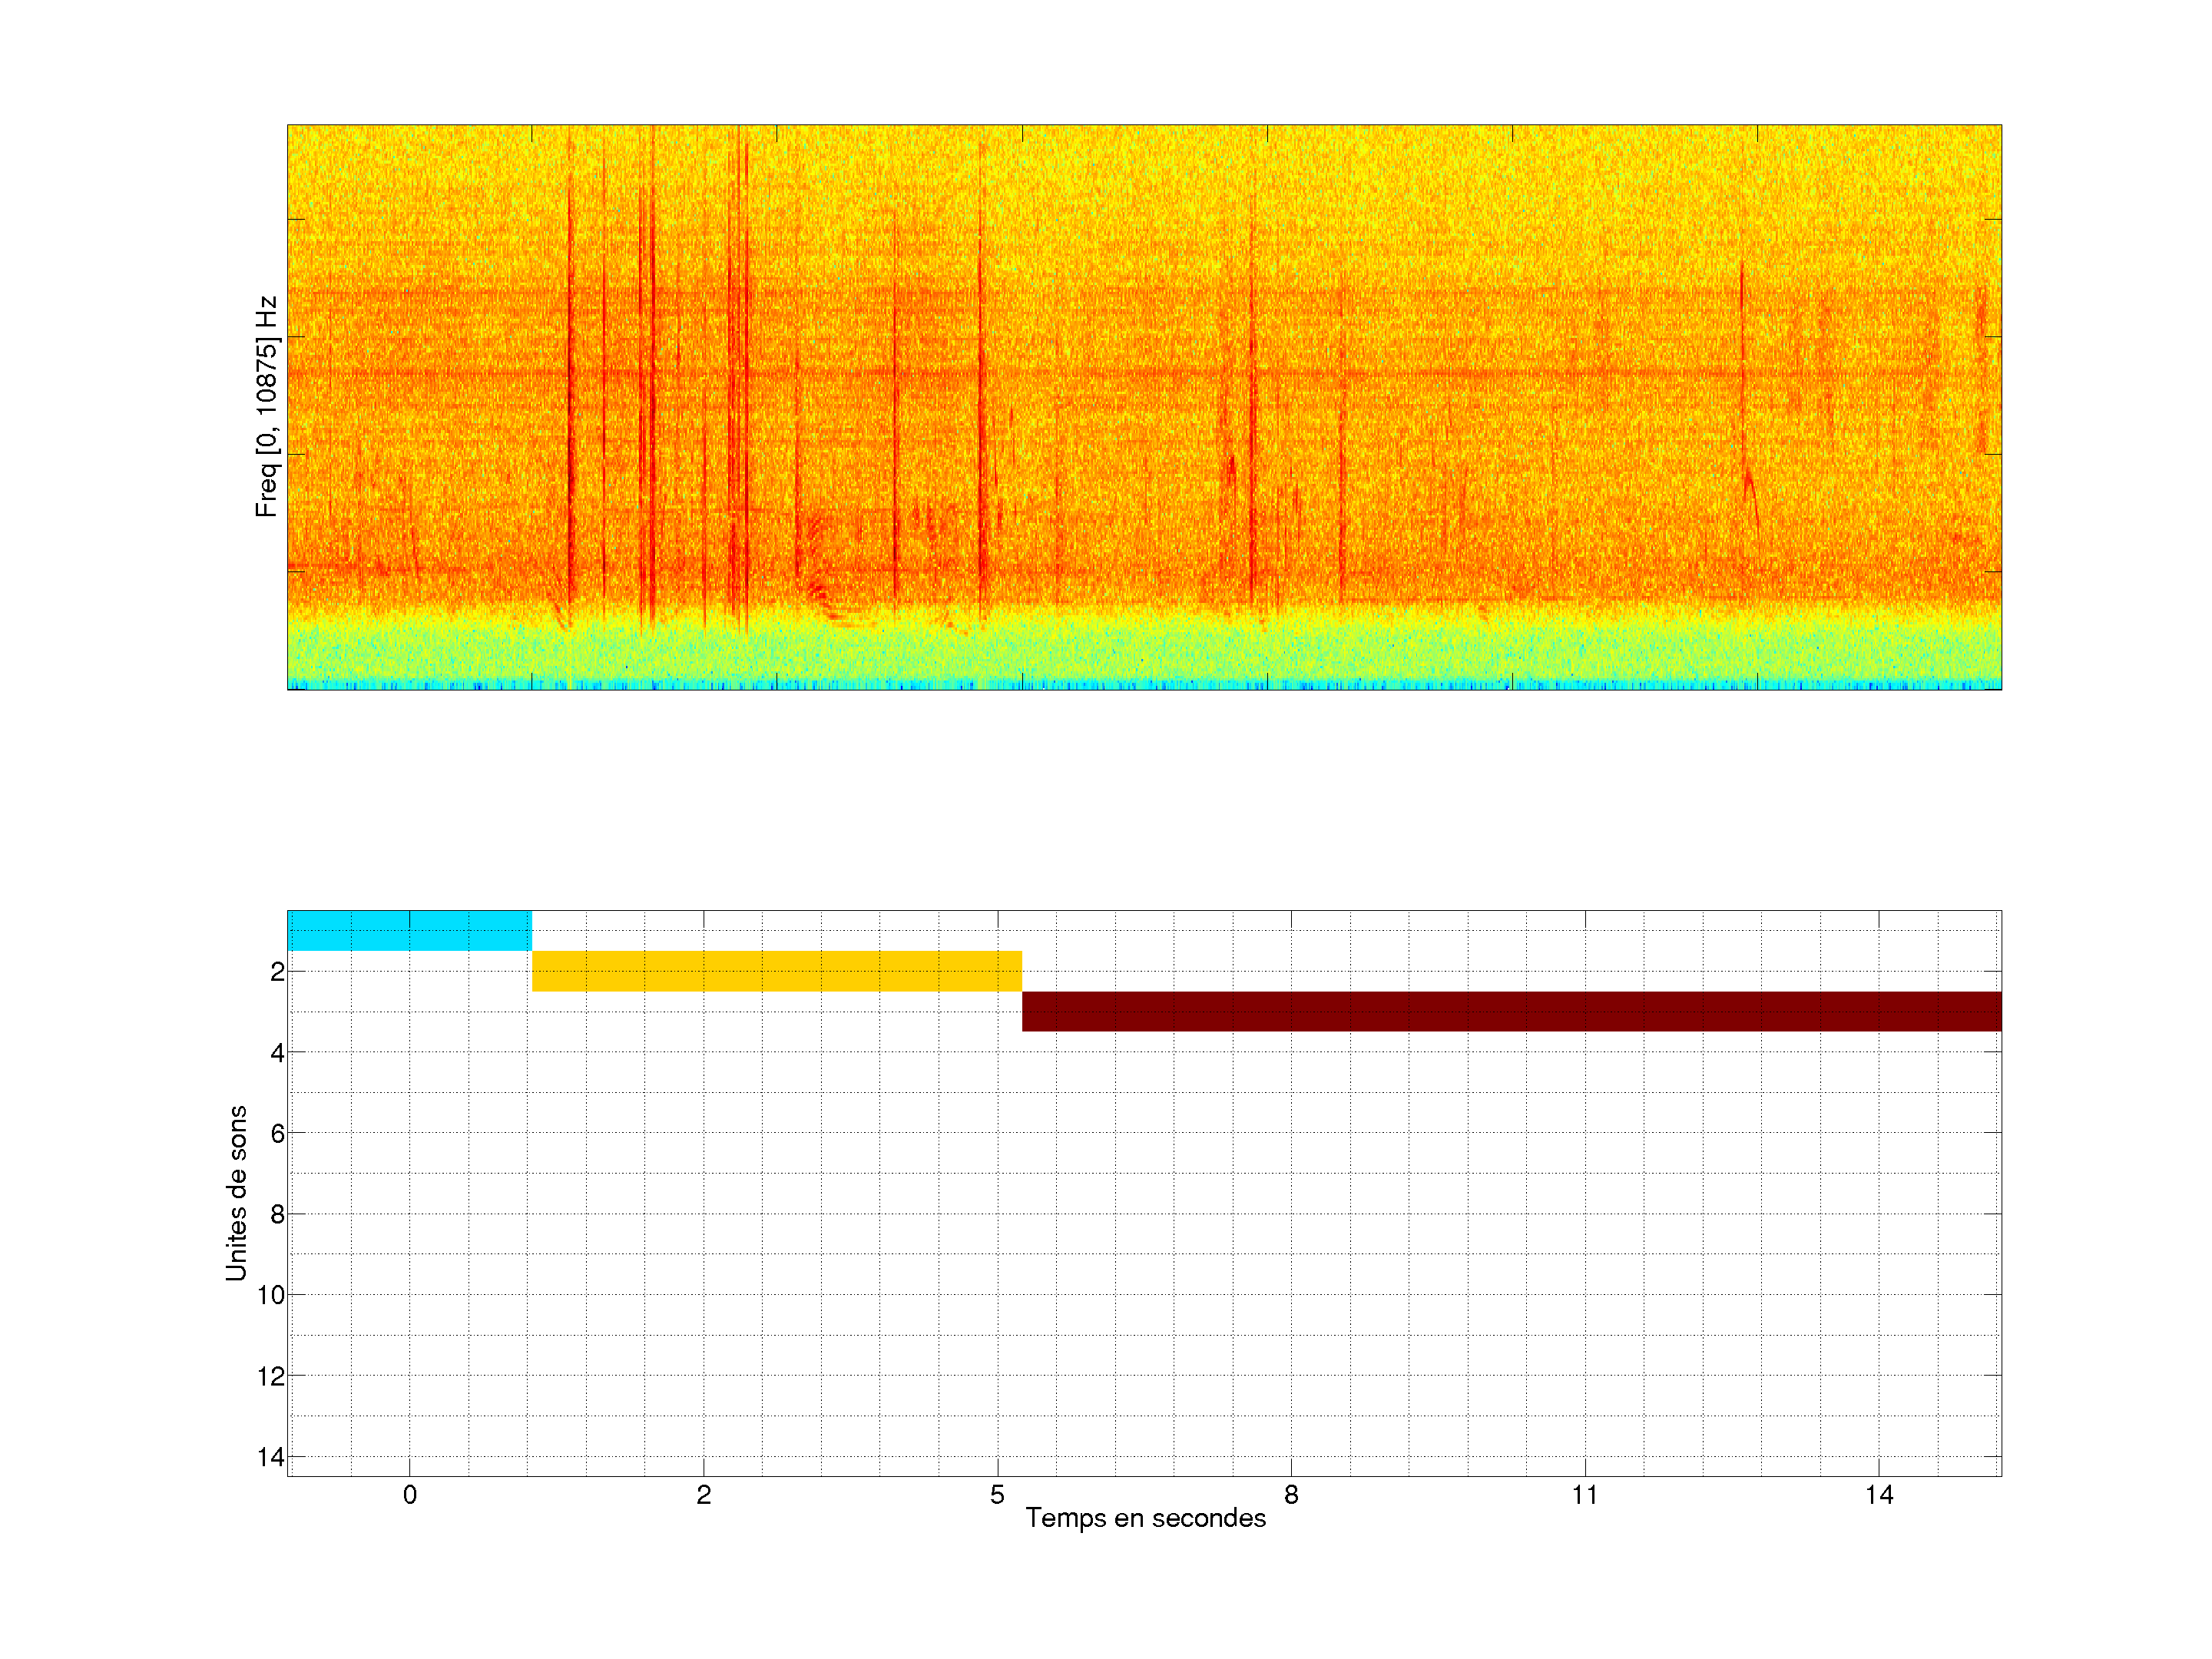Click x-axis tick label 8
Image resolution: width=2212 pixels, height=1659 pixels.
(x=1291, y=1495)
